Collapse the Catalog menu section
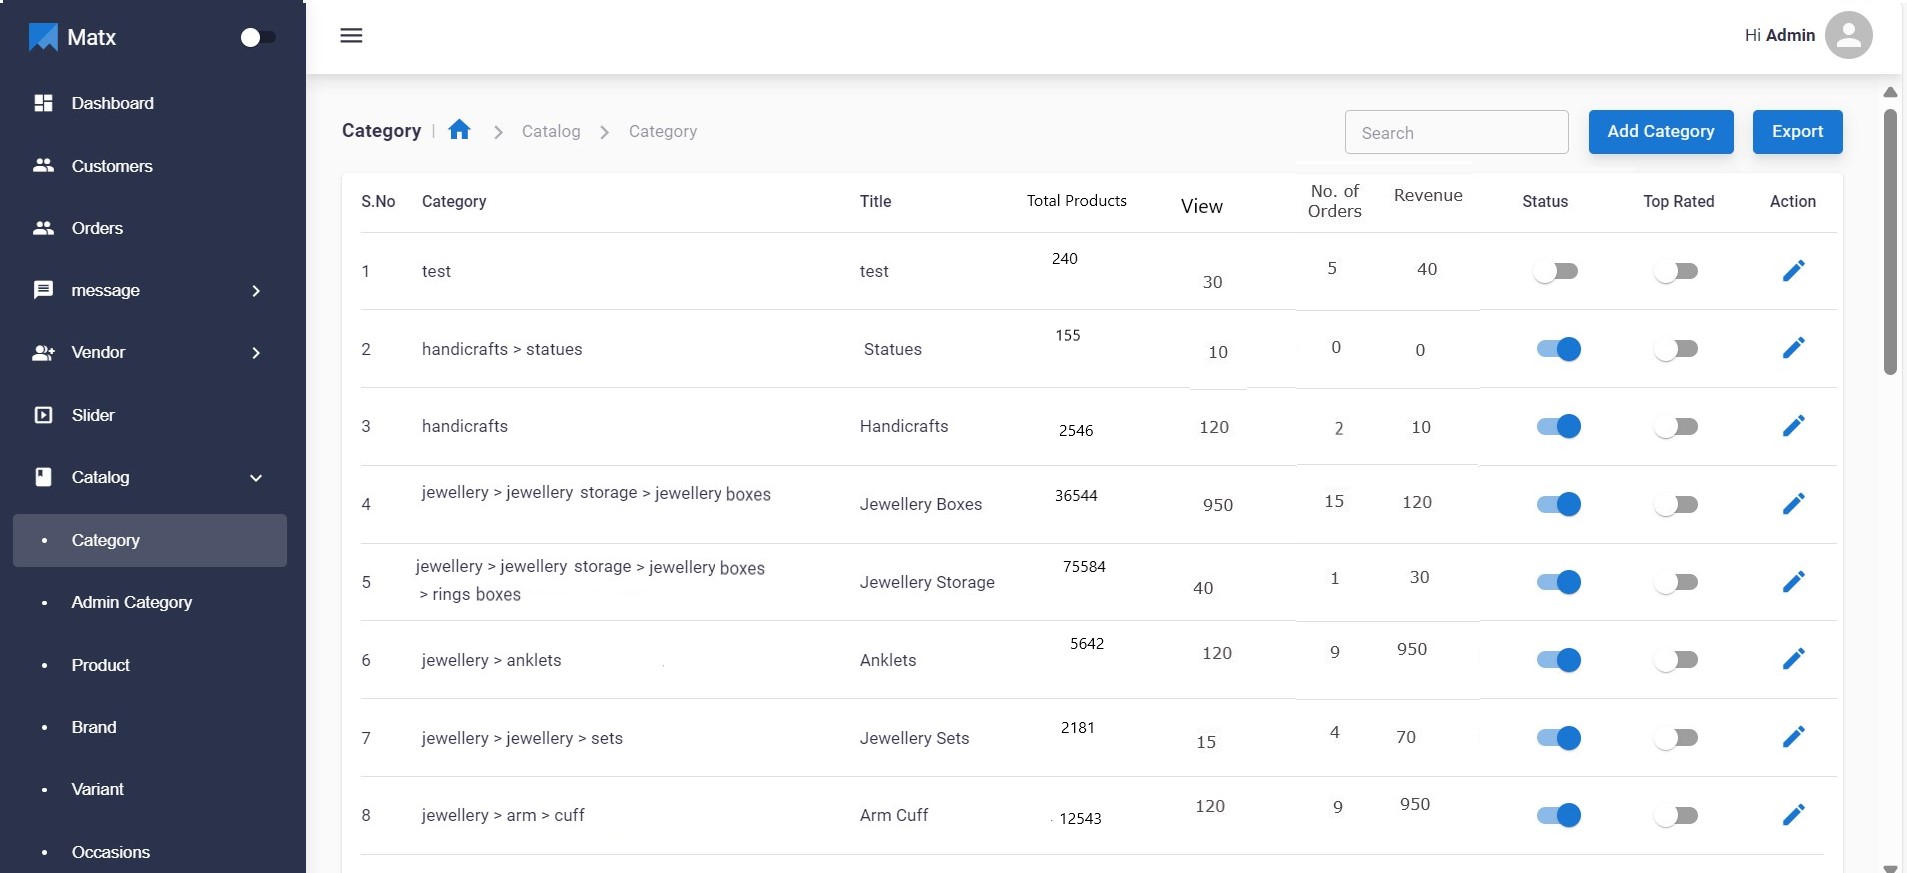The image size is (1907, 873). pyautogui.click(x=256, y=478)
